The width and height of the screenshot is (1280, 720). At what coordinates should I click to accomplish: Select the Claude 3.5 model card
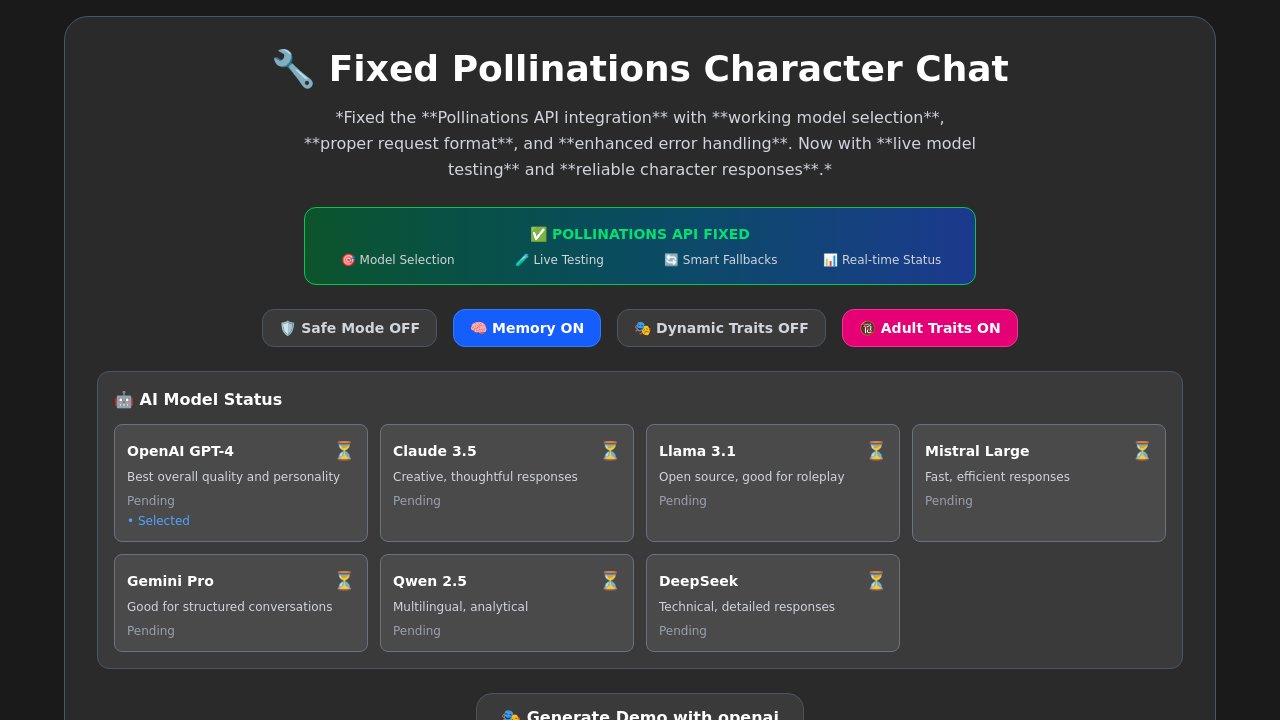(507, 483)
